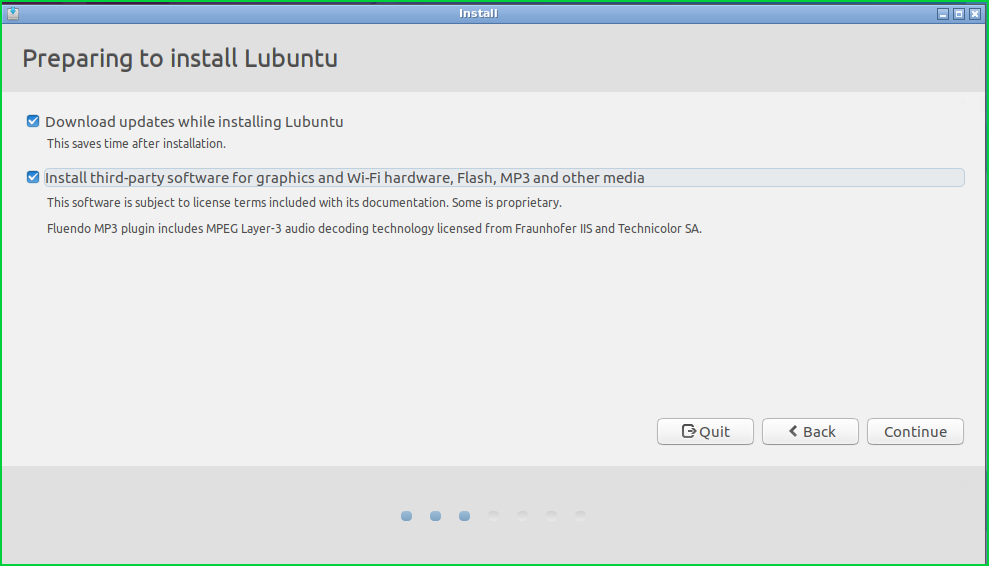Viewport: 989px width, 566px height.
Task: Go Back to previous step
Action: tap(810, 432)
